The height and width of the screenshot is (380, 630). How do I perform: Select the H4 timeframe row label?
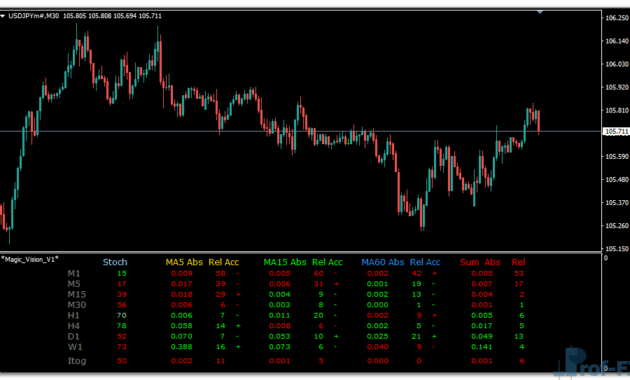click(74, 326)
